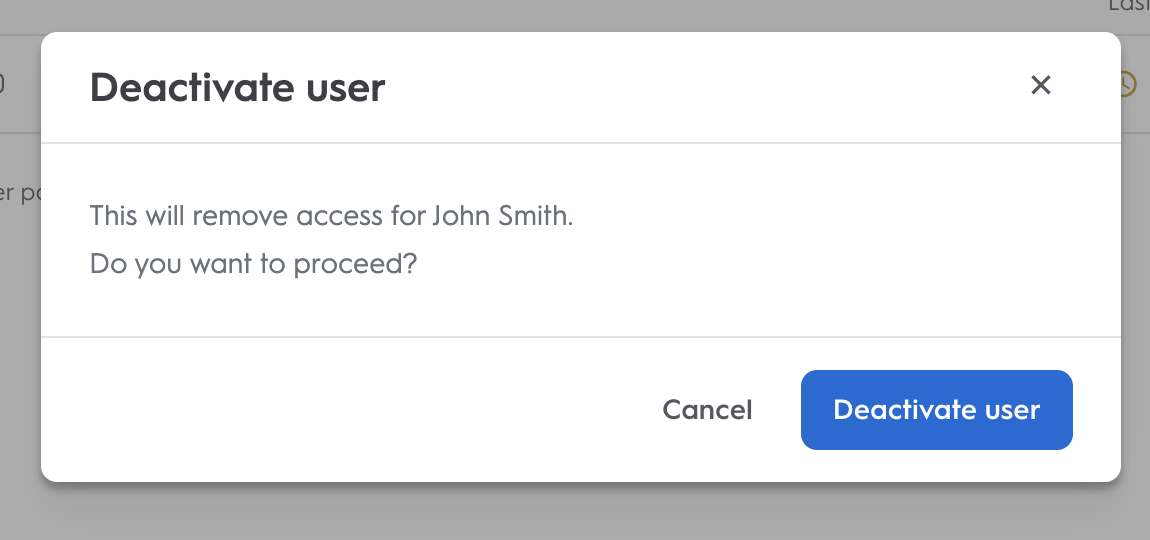Click the "Deactivate user" dialog heading
1150x540 pixels.
click(x=237, y=88)
